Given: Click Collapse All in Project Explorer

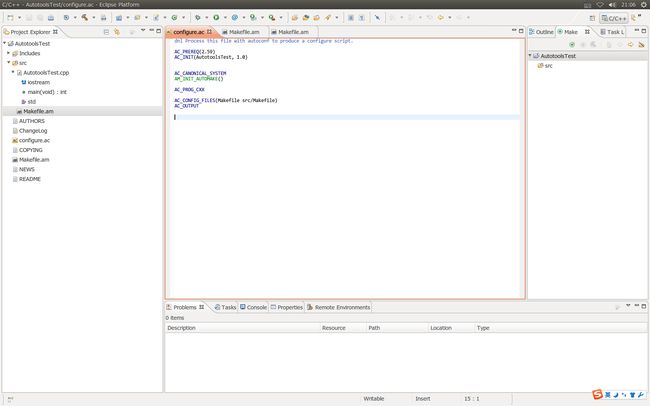Looking at the screenshot, I should 106,32.
